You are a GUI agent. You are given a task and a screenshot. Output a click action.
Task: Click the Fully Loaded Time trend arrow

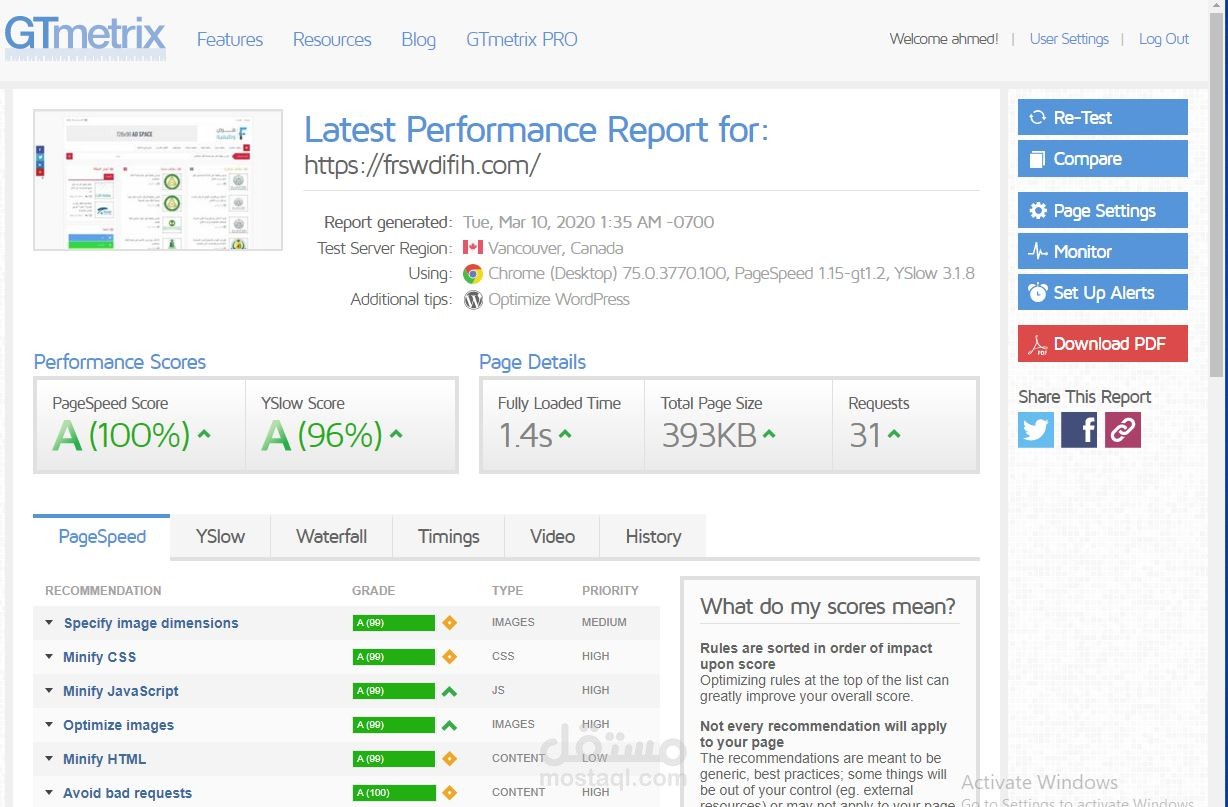565,435
